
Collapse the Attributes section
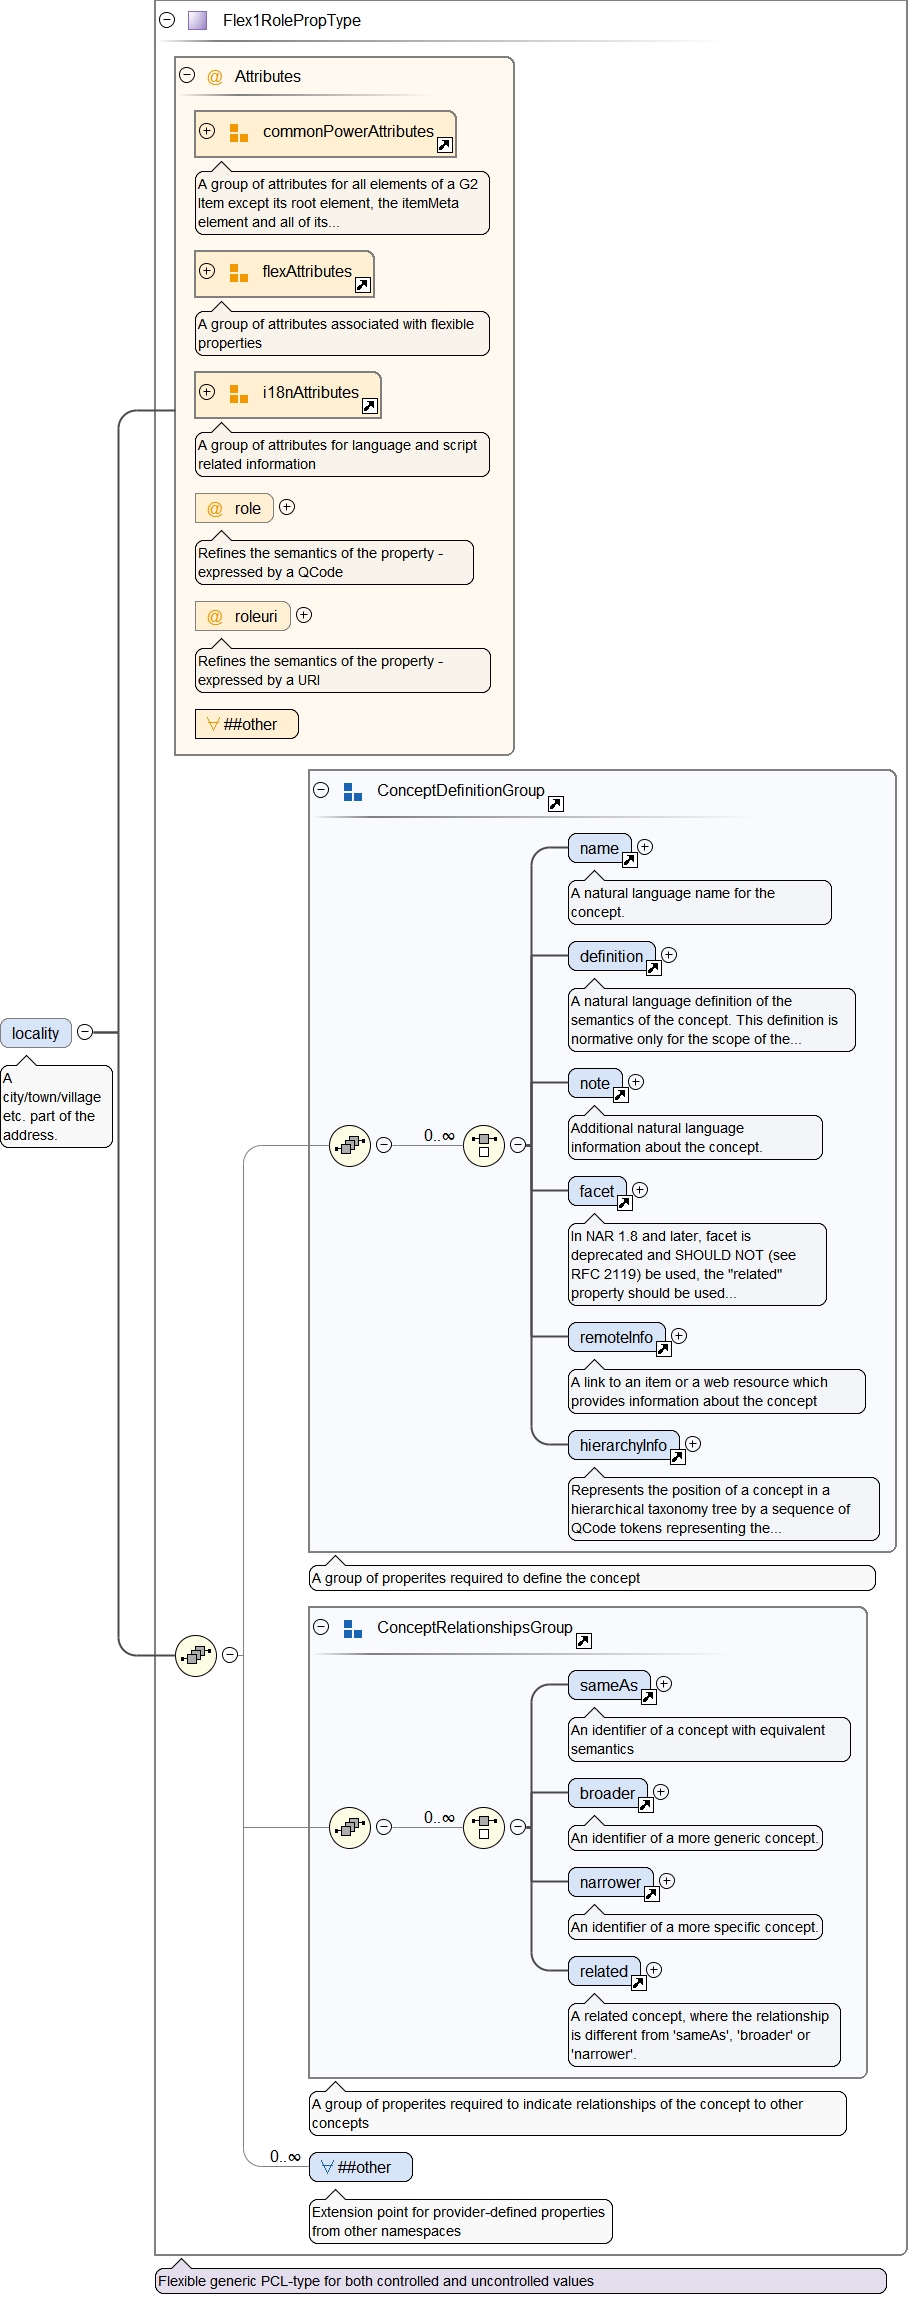(x=187, y=75)
